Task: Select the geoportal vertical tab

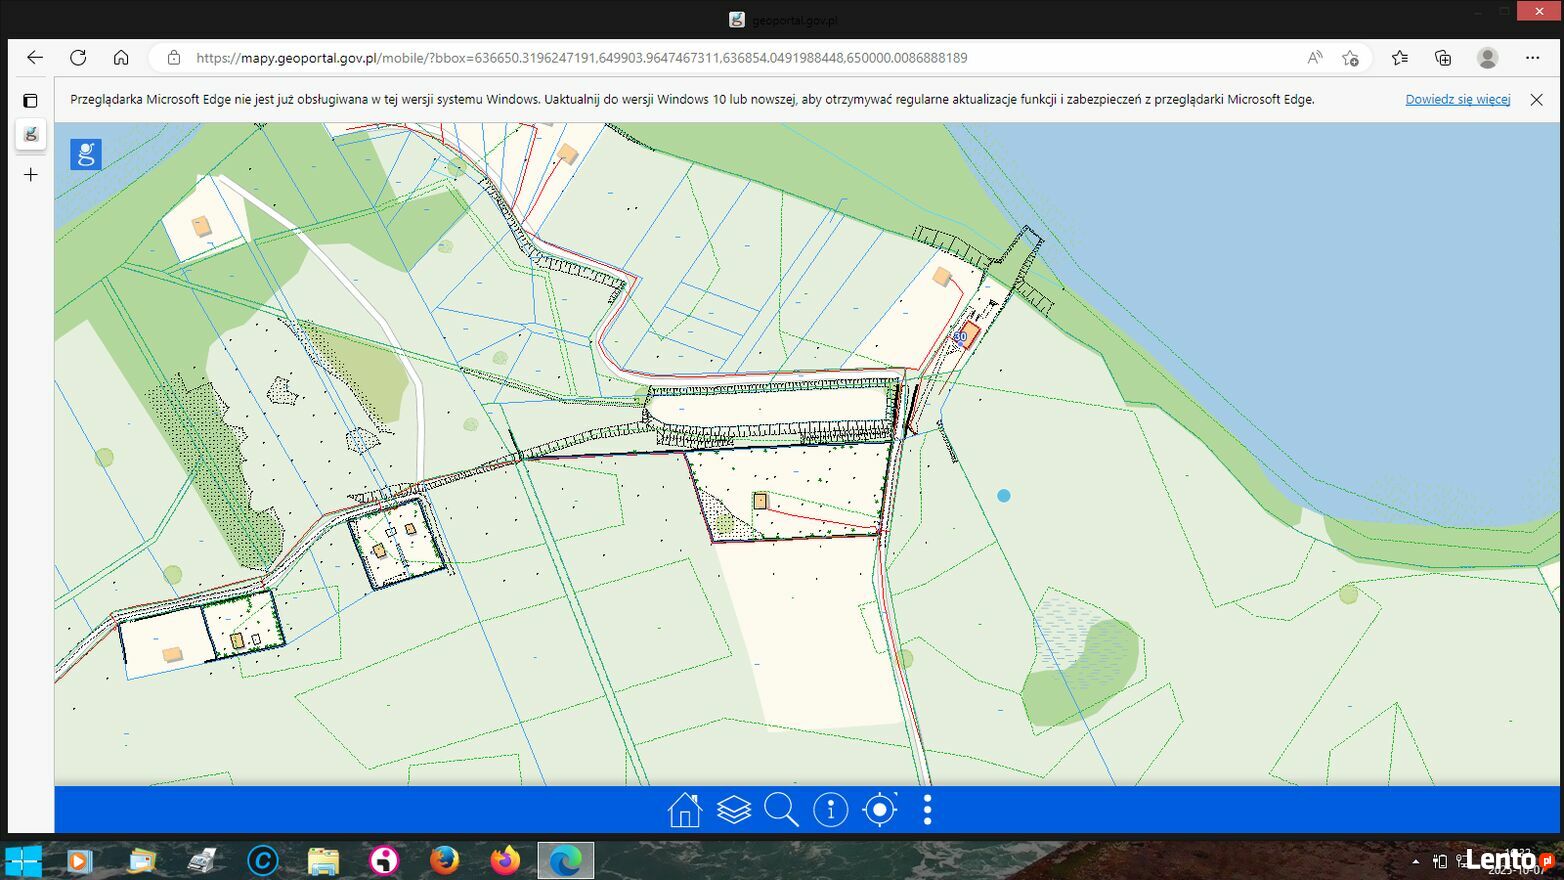Action: [31, 134]
